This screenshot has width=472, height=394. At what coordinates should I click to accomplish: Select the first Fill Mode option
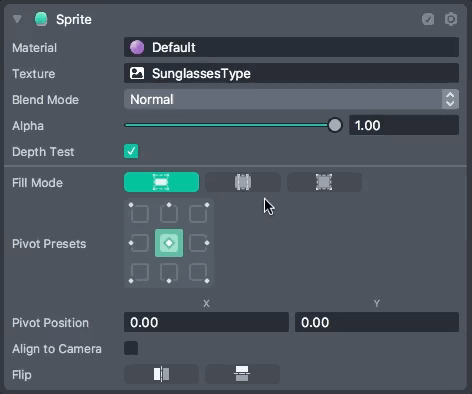(161, 182)
